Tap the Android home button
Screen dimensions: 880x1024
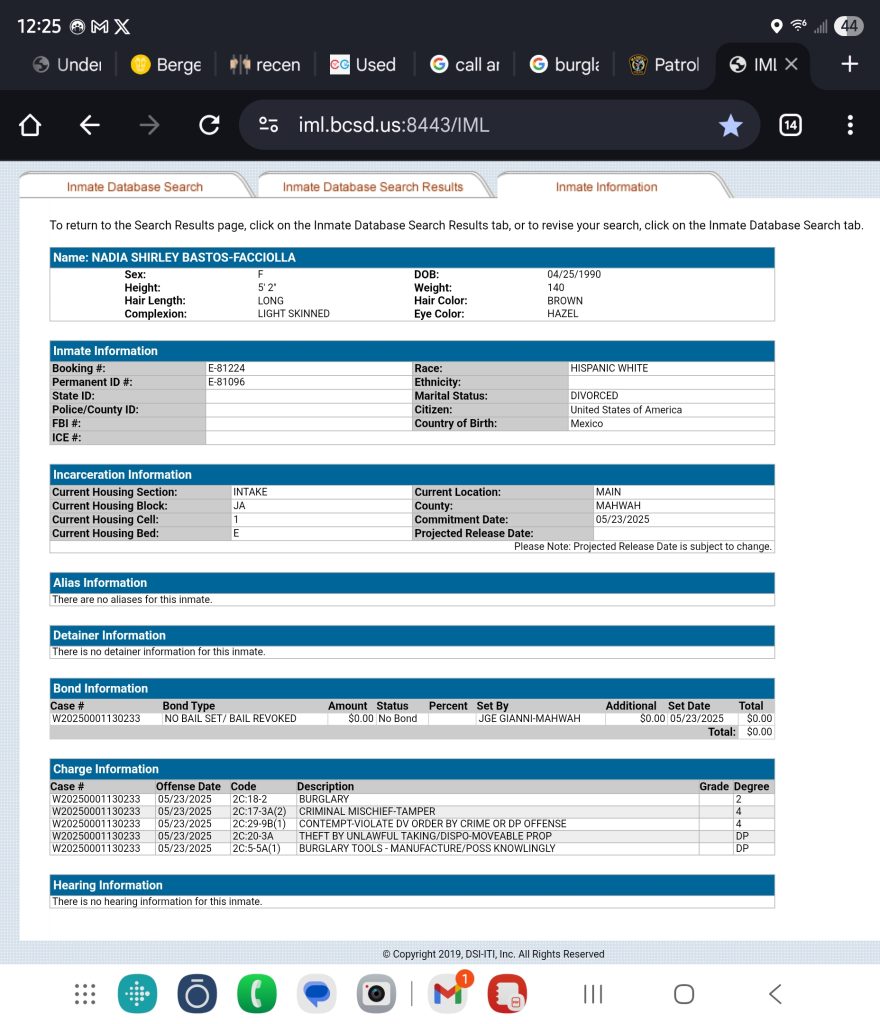684,994
